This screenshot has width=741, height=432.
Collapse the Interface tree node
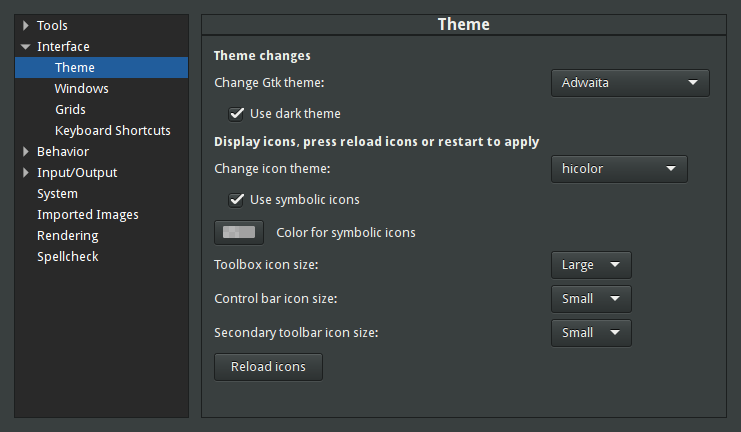[26, 46]
